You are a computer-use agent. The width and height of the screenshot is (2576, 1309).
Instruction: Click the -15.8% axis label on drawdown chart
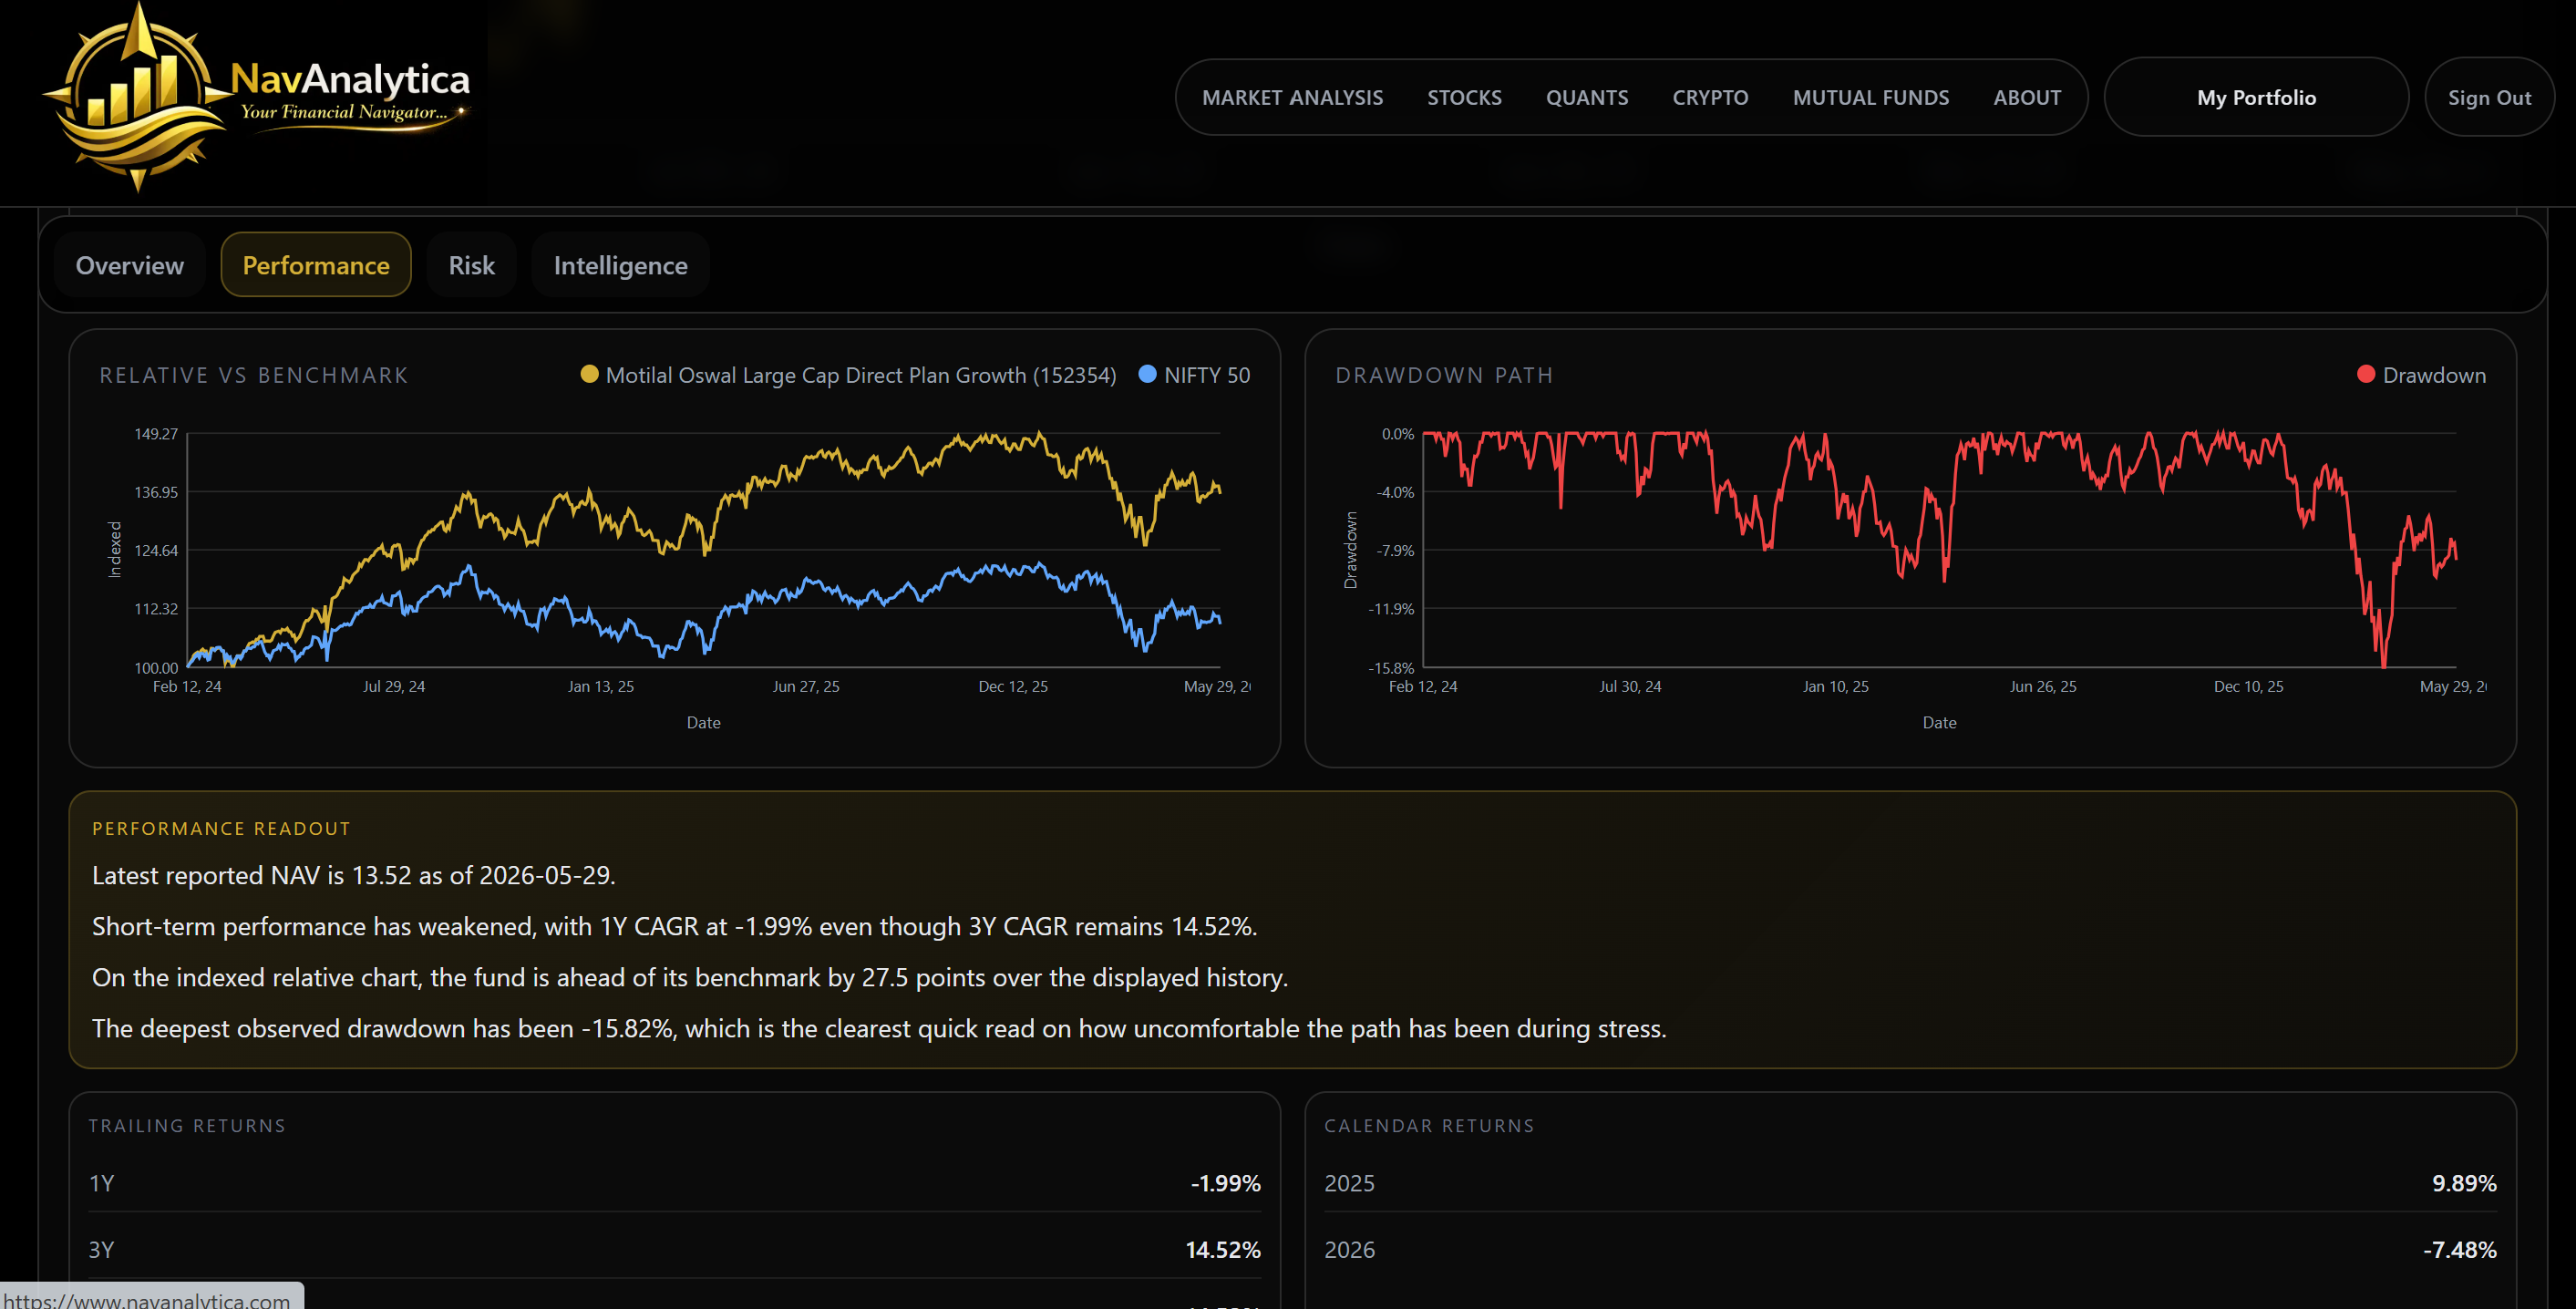click(1391, 667)
